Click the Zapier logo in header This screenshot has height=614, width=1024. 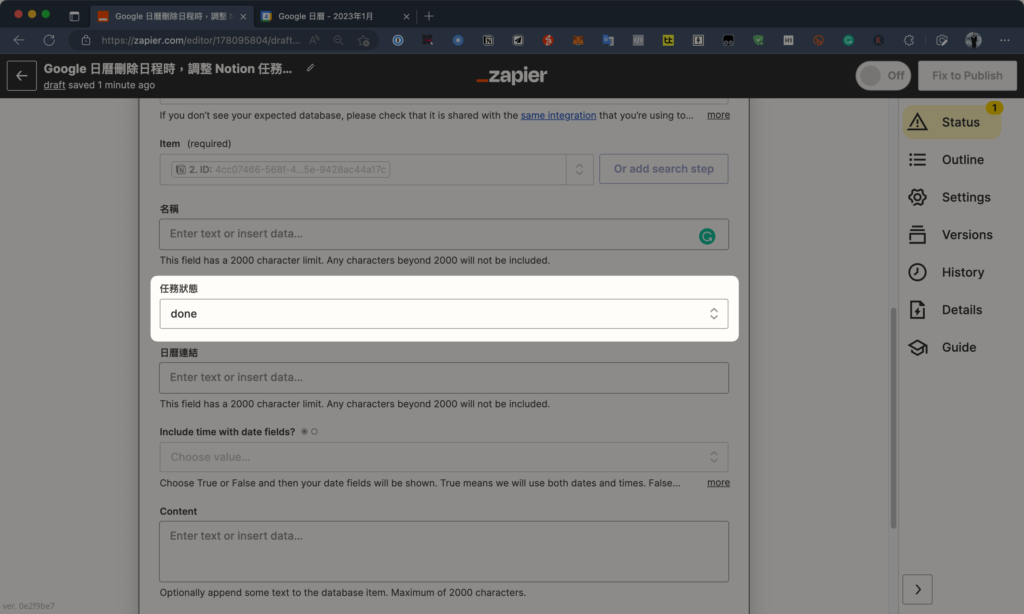[x=512, y=76]
